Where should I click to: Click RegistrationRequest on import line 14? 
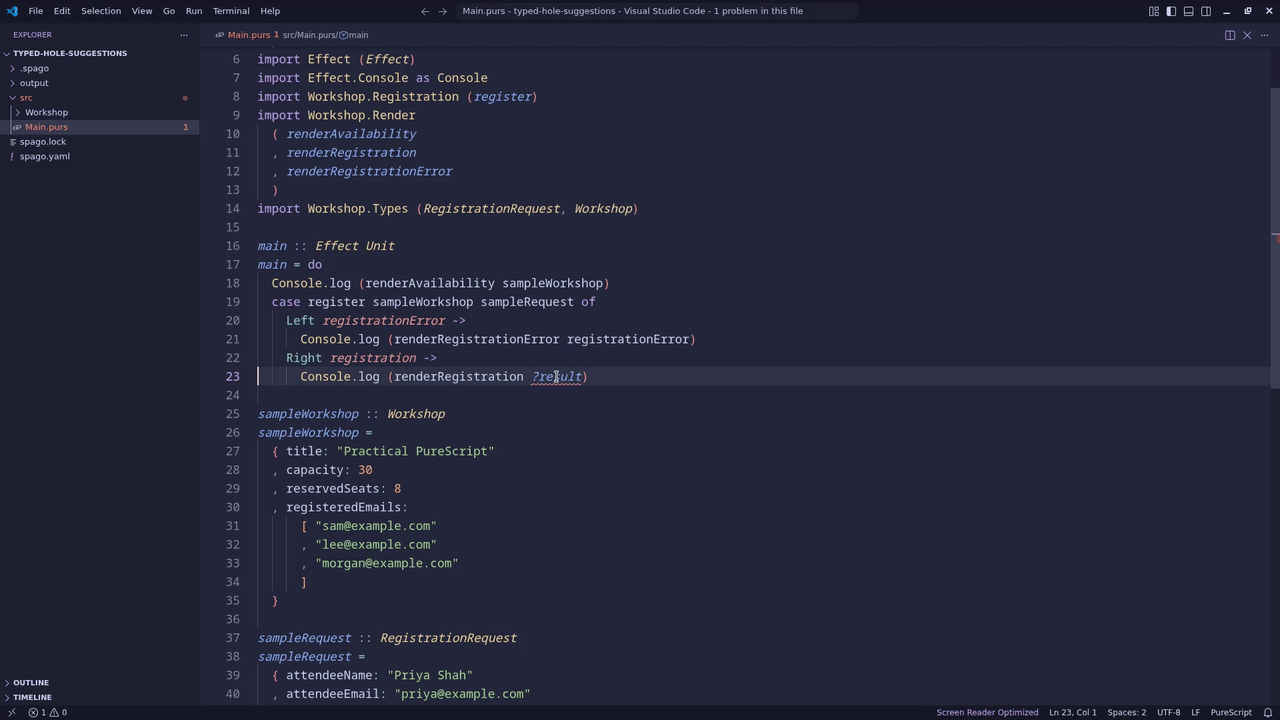pos(491,209)
